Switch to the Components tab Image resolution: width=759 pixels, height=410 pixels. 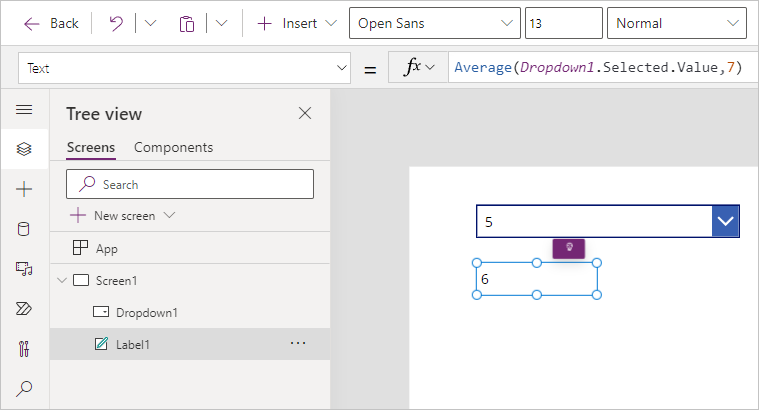coord(173,147)
